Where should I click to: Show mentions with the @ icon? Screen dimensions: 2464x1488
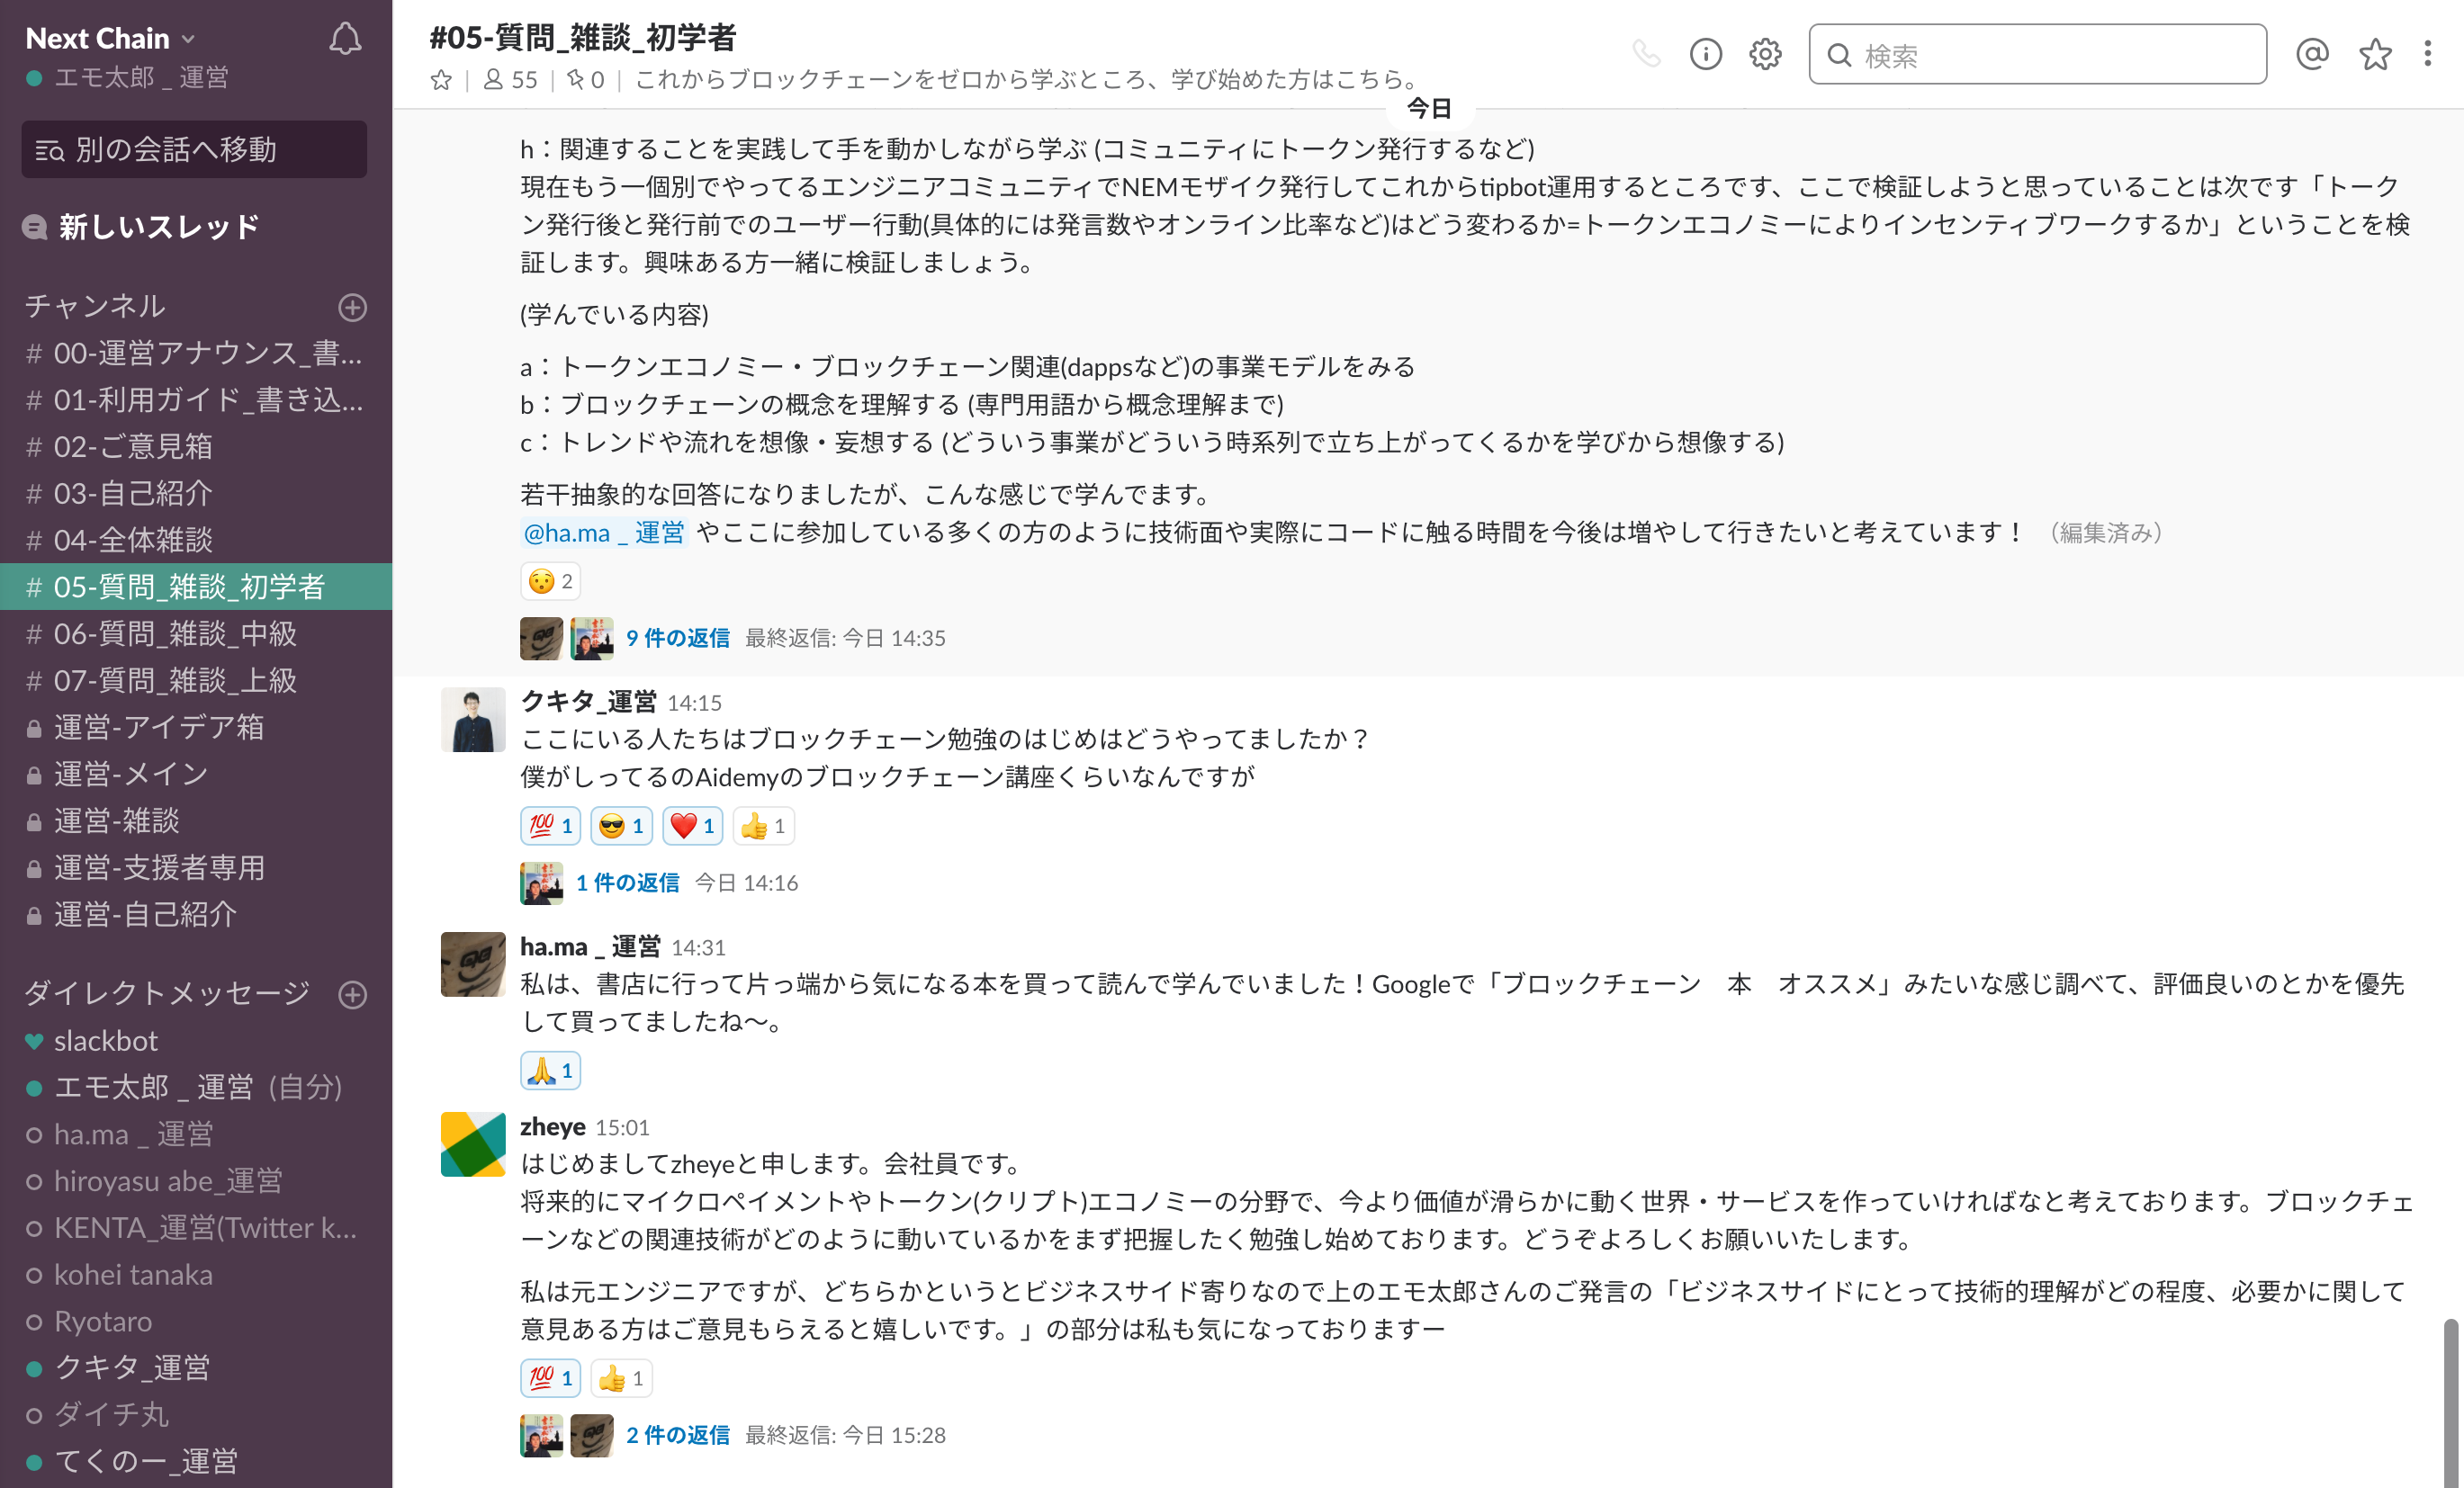(x=2312, y=54)
